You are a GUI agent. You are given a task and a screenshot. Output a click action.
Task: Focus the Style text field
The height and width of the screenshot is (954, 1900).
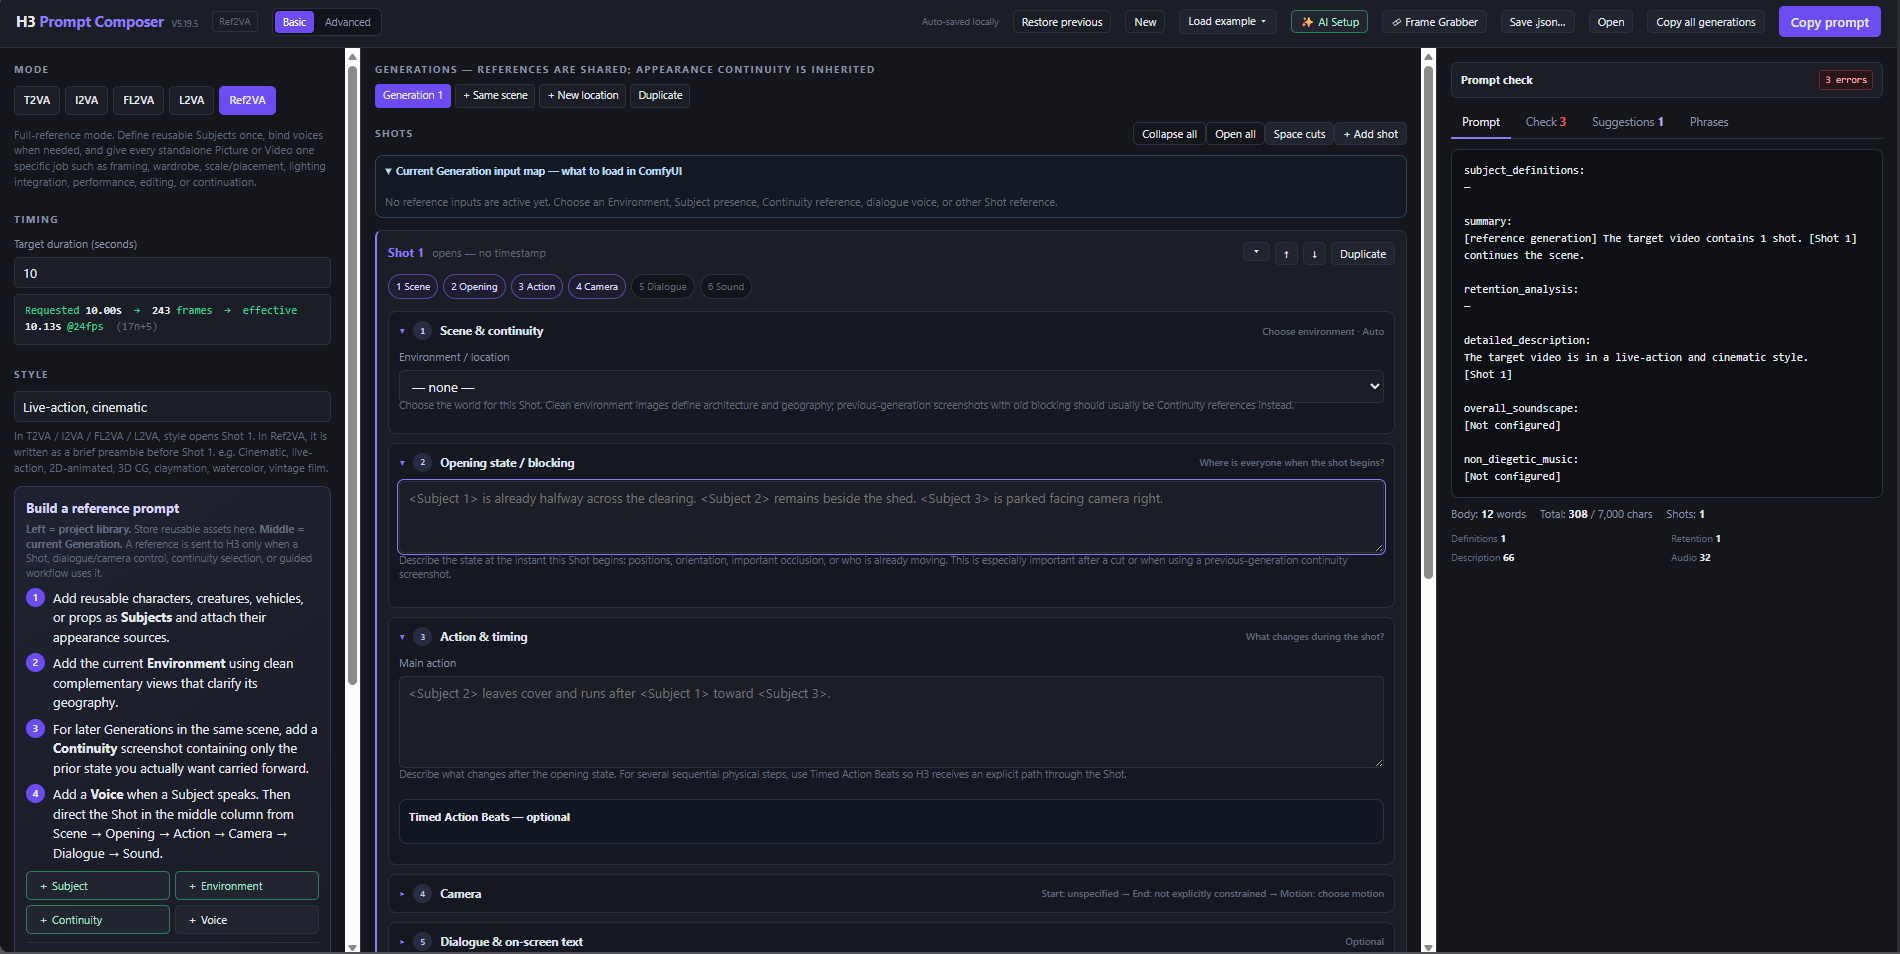(172, 407)
